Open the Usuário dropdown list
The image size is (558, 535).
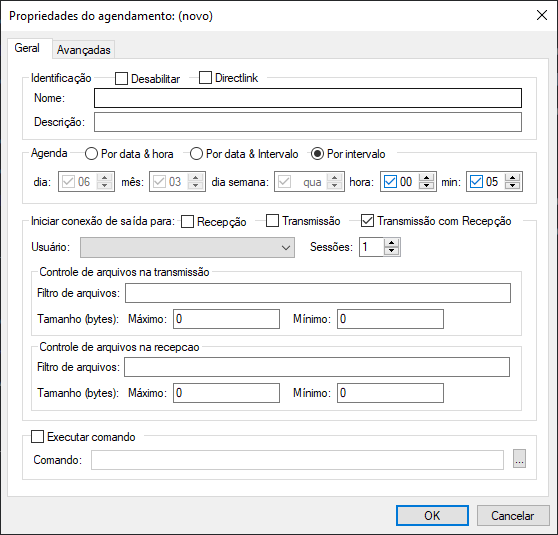[x=187, y=247]
